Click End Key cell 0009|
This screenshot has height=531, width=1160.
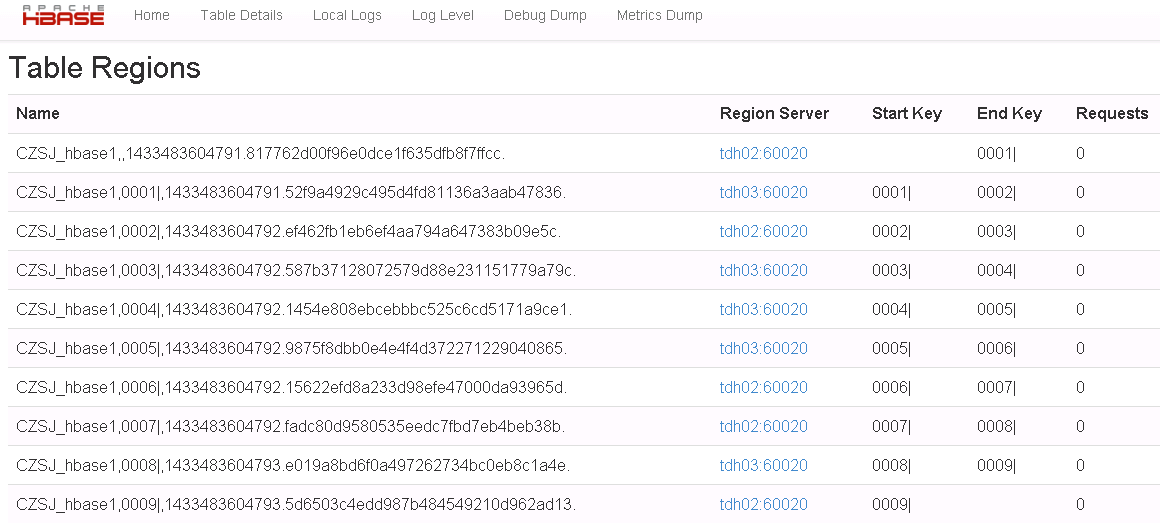point(997,465)
